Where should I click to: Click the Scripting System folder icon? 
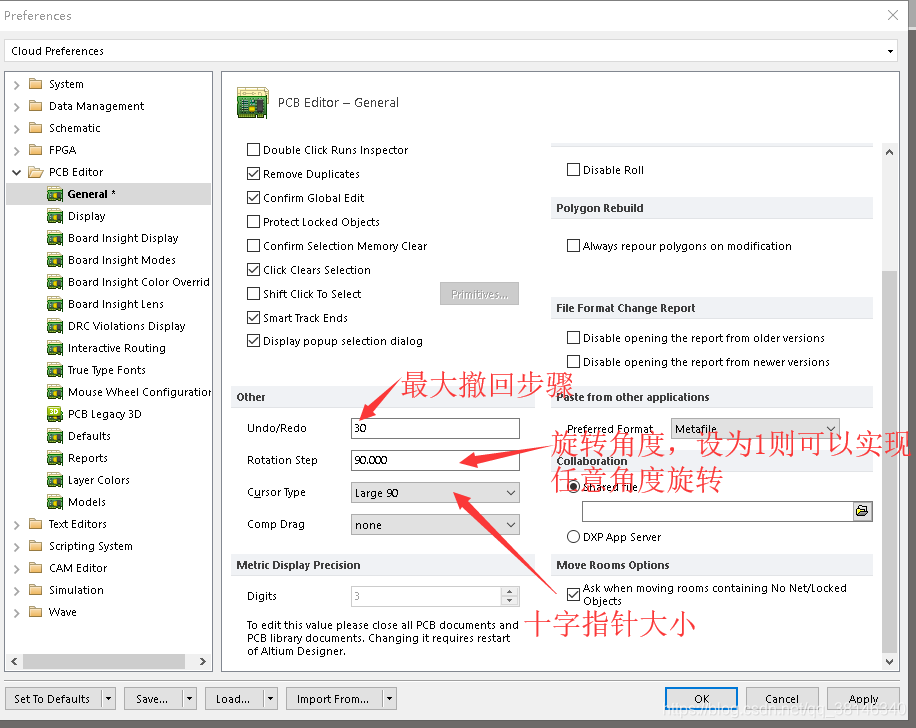(x=36, y=546)
